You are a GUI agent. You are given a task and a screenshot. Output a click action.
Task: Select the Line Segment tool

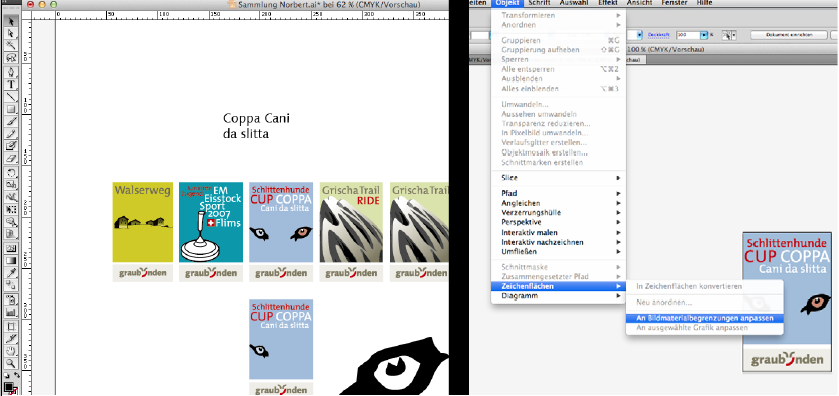[x=11, y=97]
